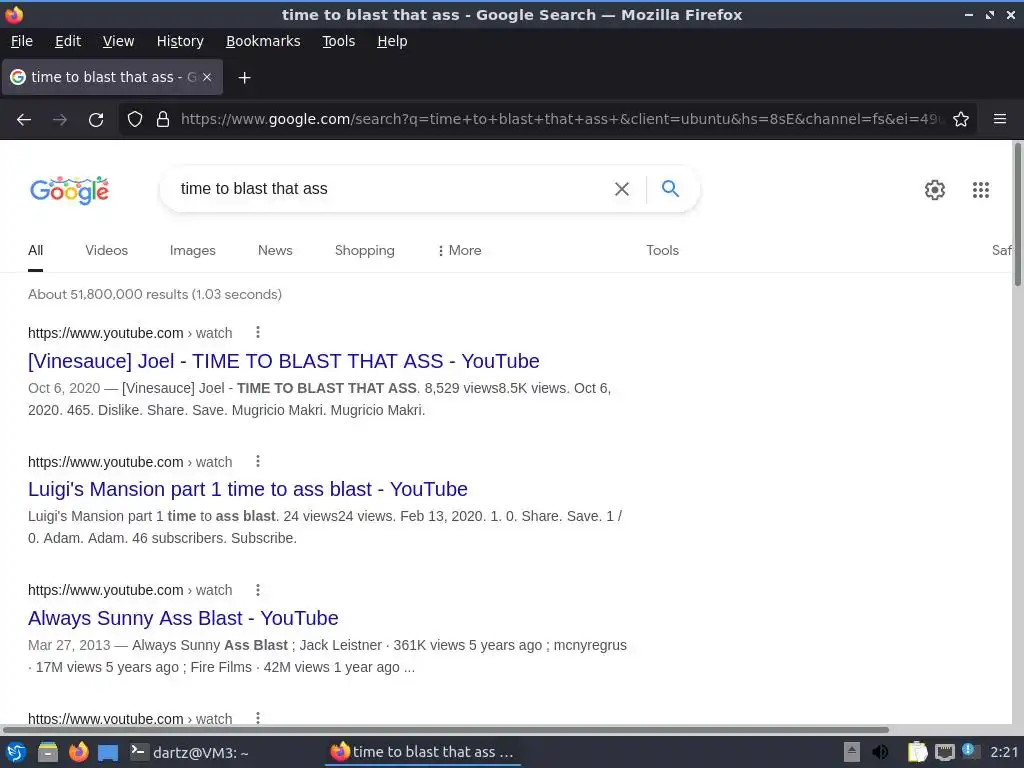
Task: Click the vertical page scrollbar
Action: click(1017, 214)
